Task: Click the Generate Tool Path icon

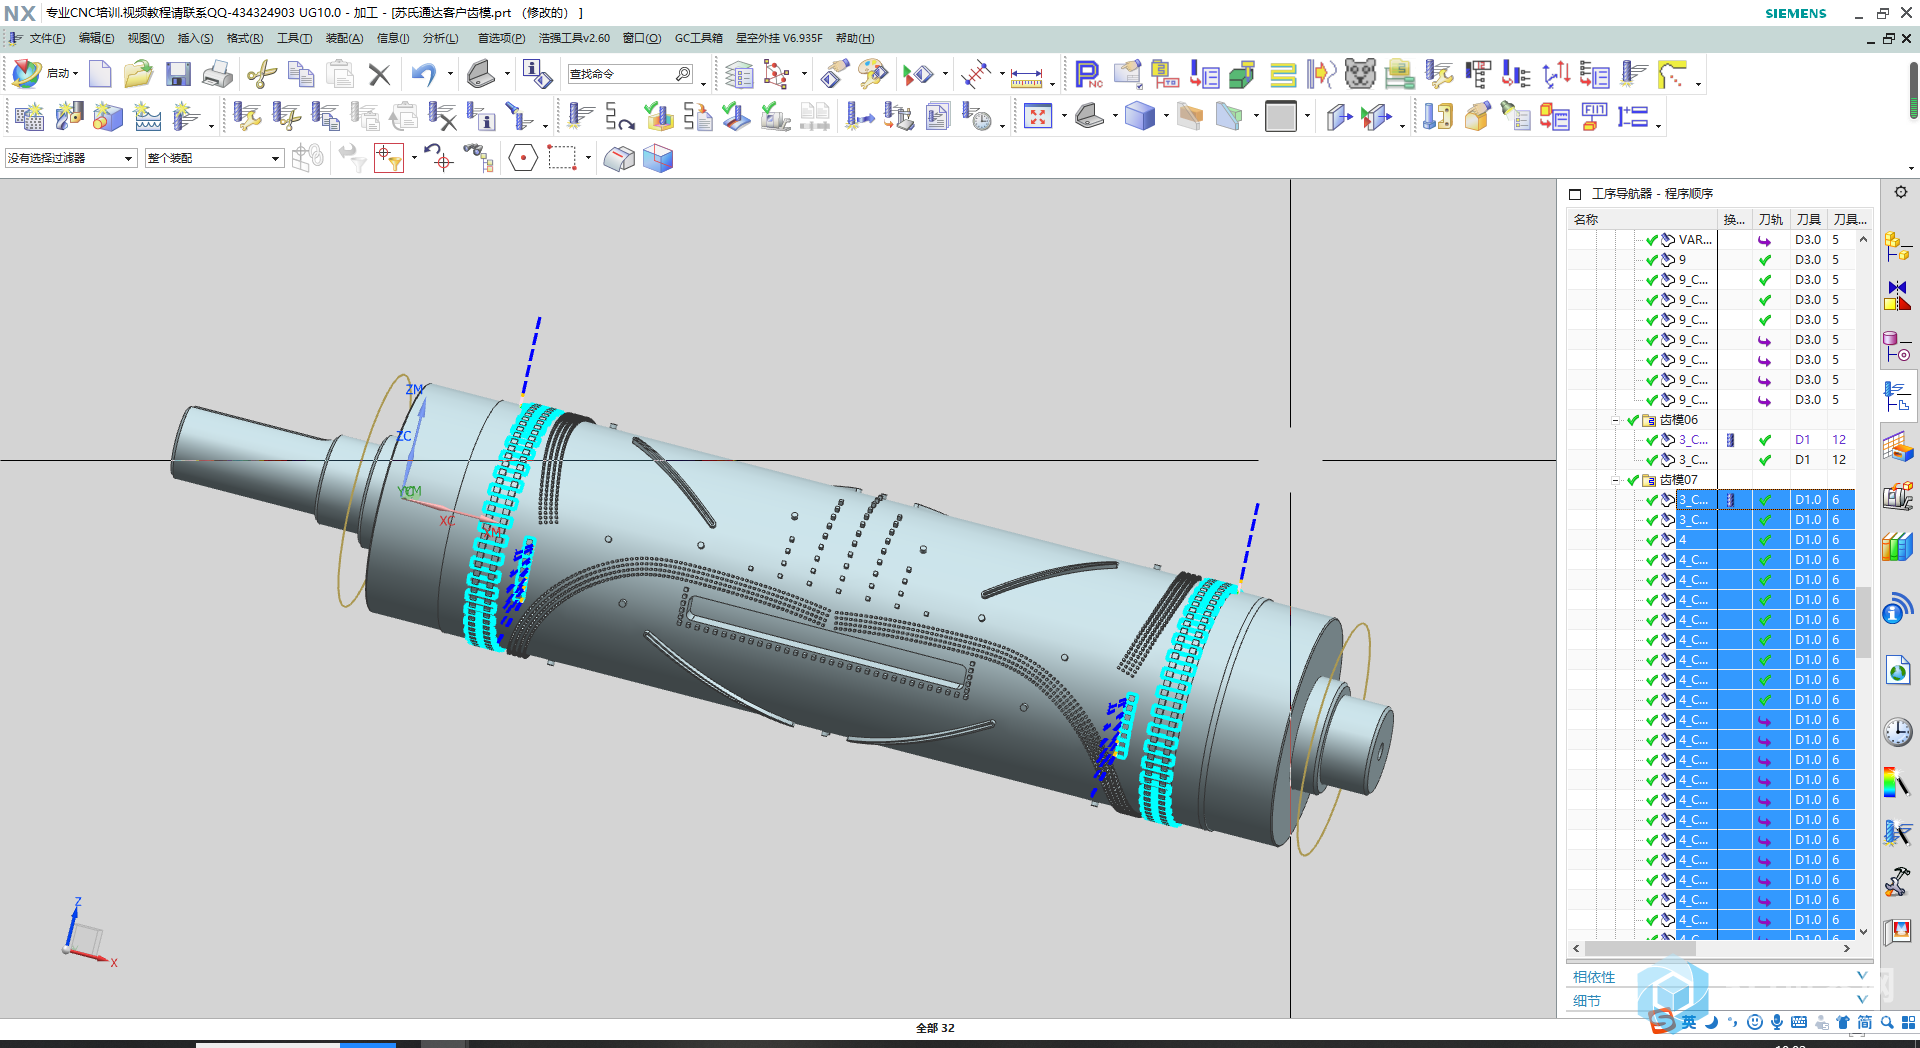Action: pyautogui.click(x=580, y=117)
